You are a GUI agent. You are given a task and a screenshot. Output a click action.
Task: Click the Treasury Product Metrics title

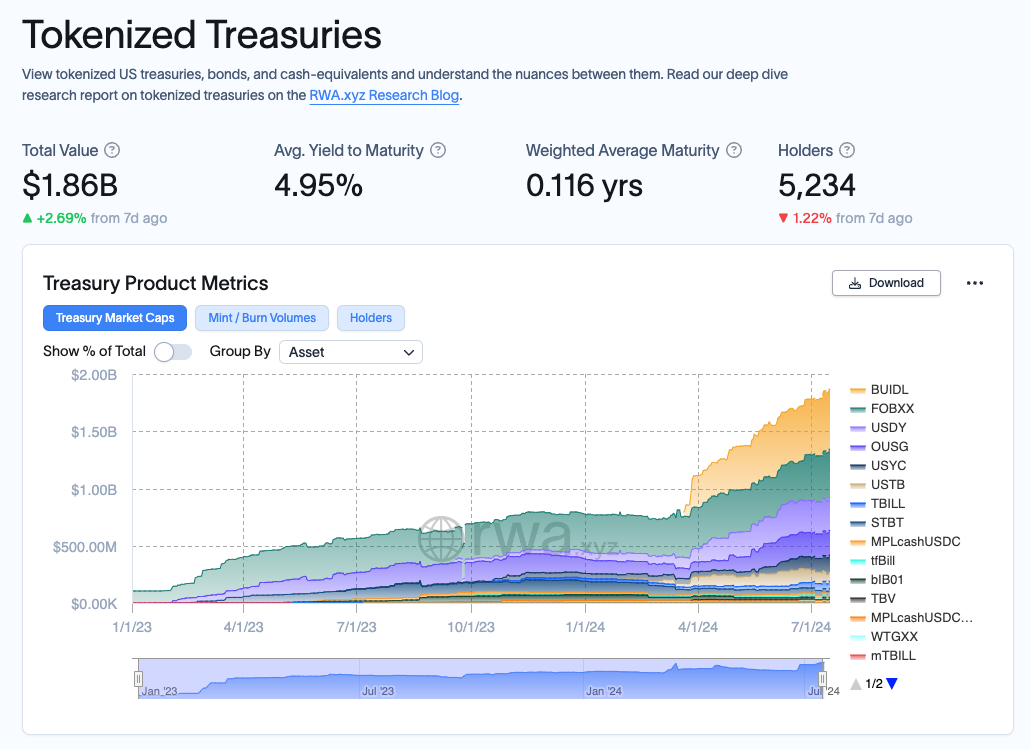[x=156, y=283]
